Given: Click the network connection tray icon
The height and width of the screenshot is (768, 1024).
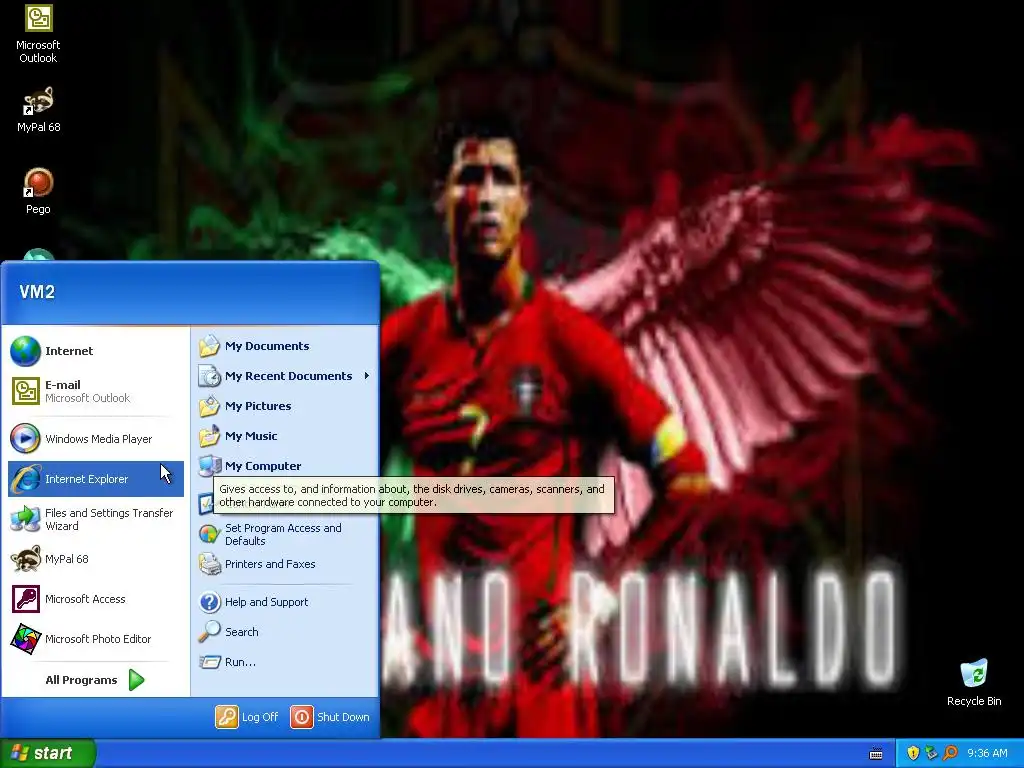Looking at the screenshot, I should coord(931,754).
